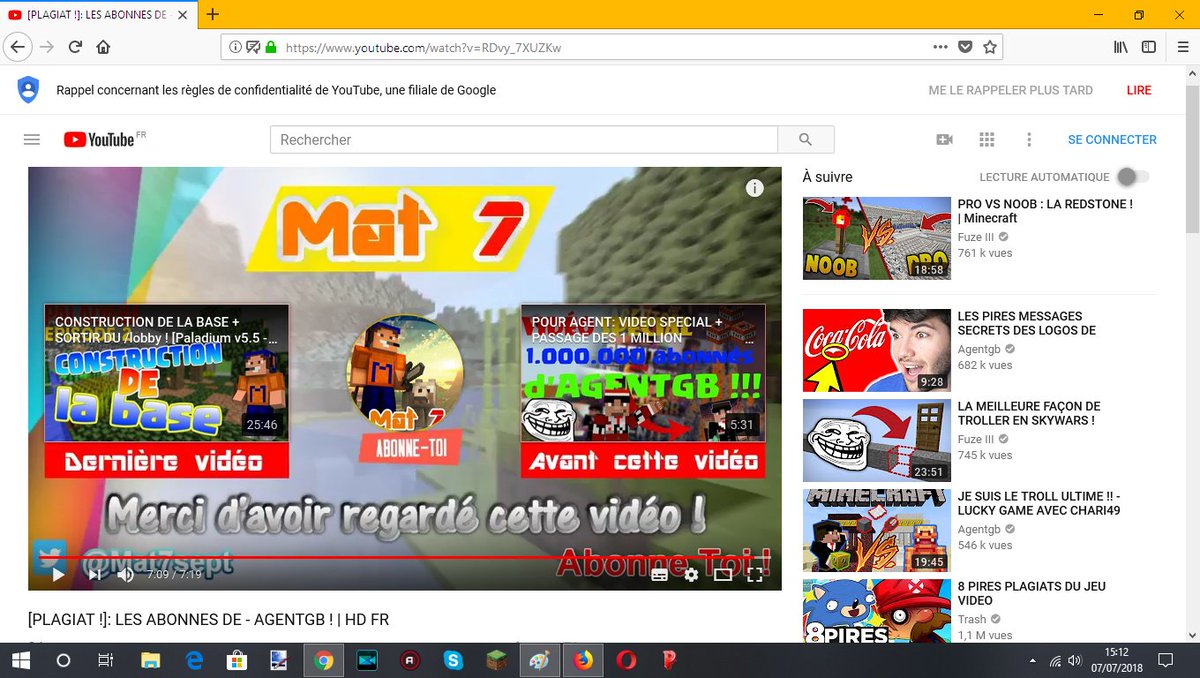Screen dimensions: 1200x678
Task: Click the red video progress bar
Action: pyautogui.click(x=405, y=557)
